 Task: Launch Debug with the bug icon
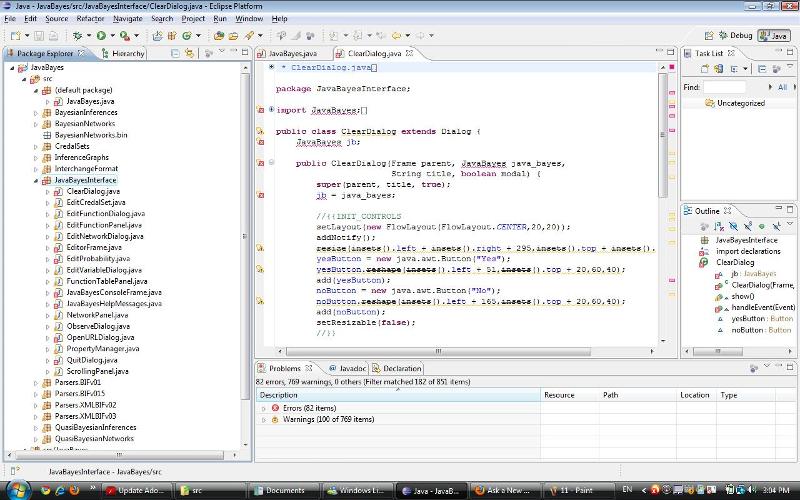point(78,35)
